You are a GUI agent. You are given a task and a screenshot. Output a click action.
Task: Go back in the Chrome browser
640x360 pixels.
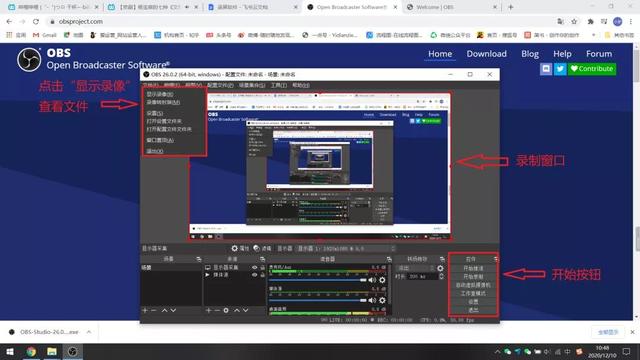click(x=9, y=21)
